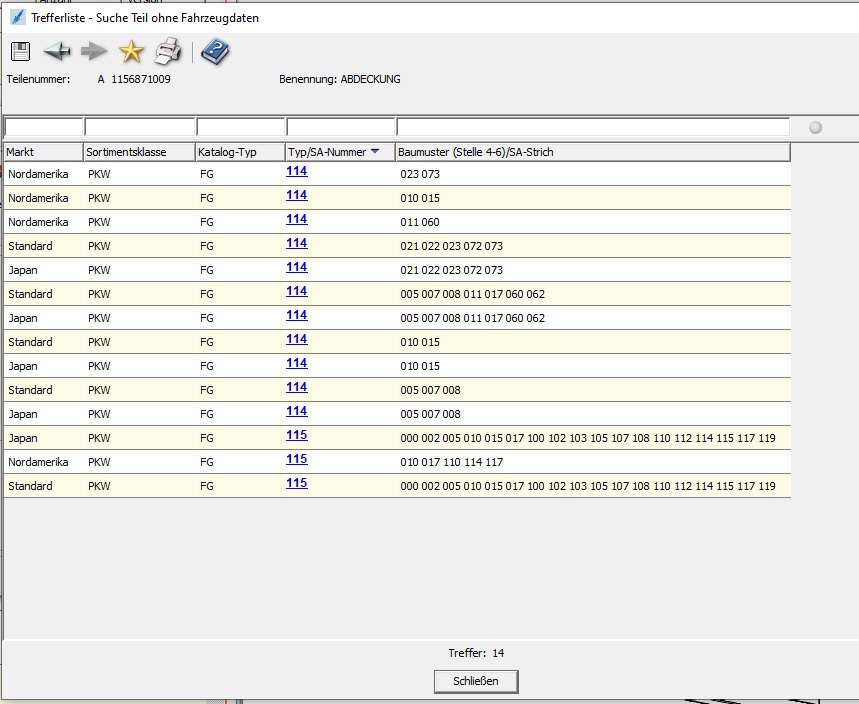This screenshot has width=859, height=704.
Task: Open sort arrow on Typ/SA-Nummer column
Action: pyautogui.click(x=375, y=151)
